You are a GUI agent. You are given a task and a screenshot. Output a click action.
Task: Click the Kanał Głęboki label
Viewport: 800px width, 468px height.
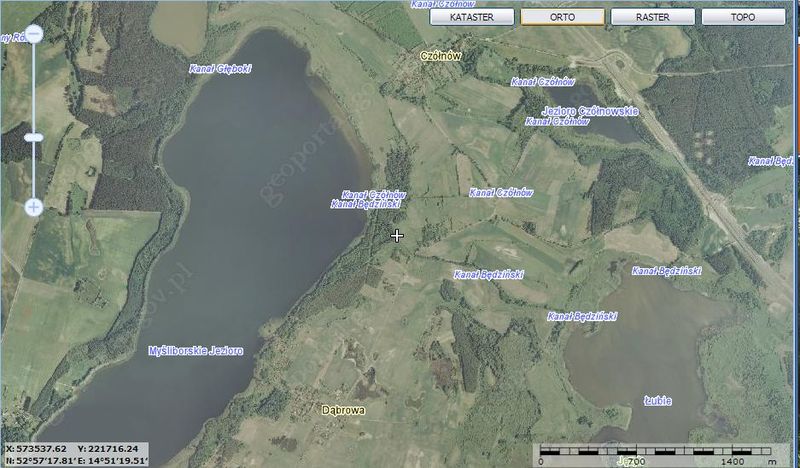point(220,69)
